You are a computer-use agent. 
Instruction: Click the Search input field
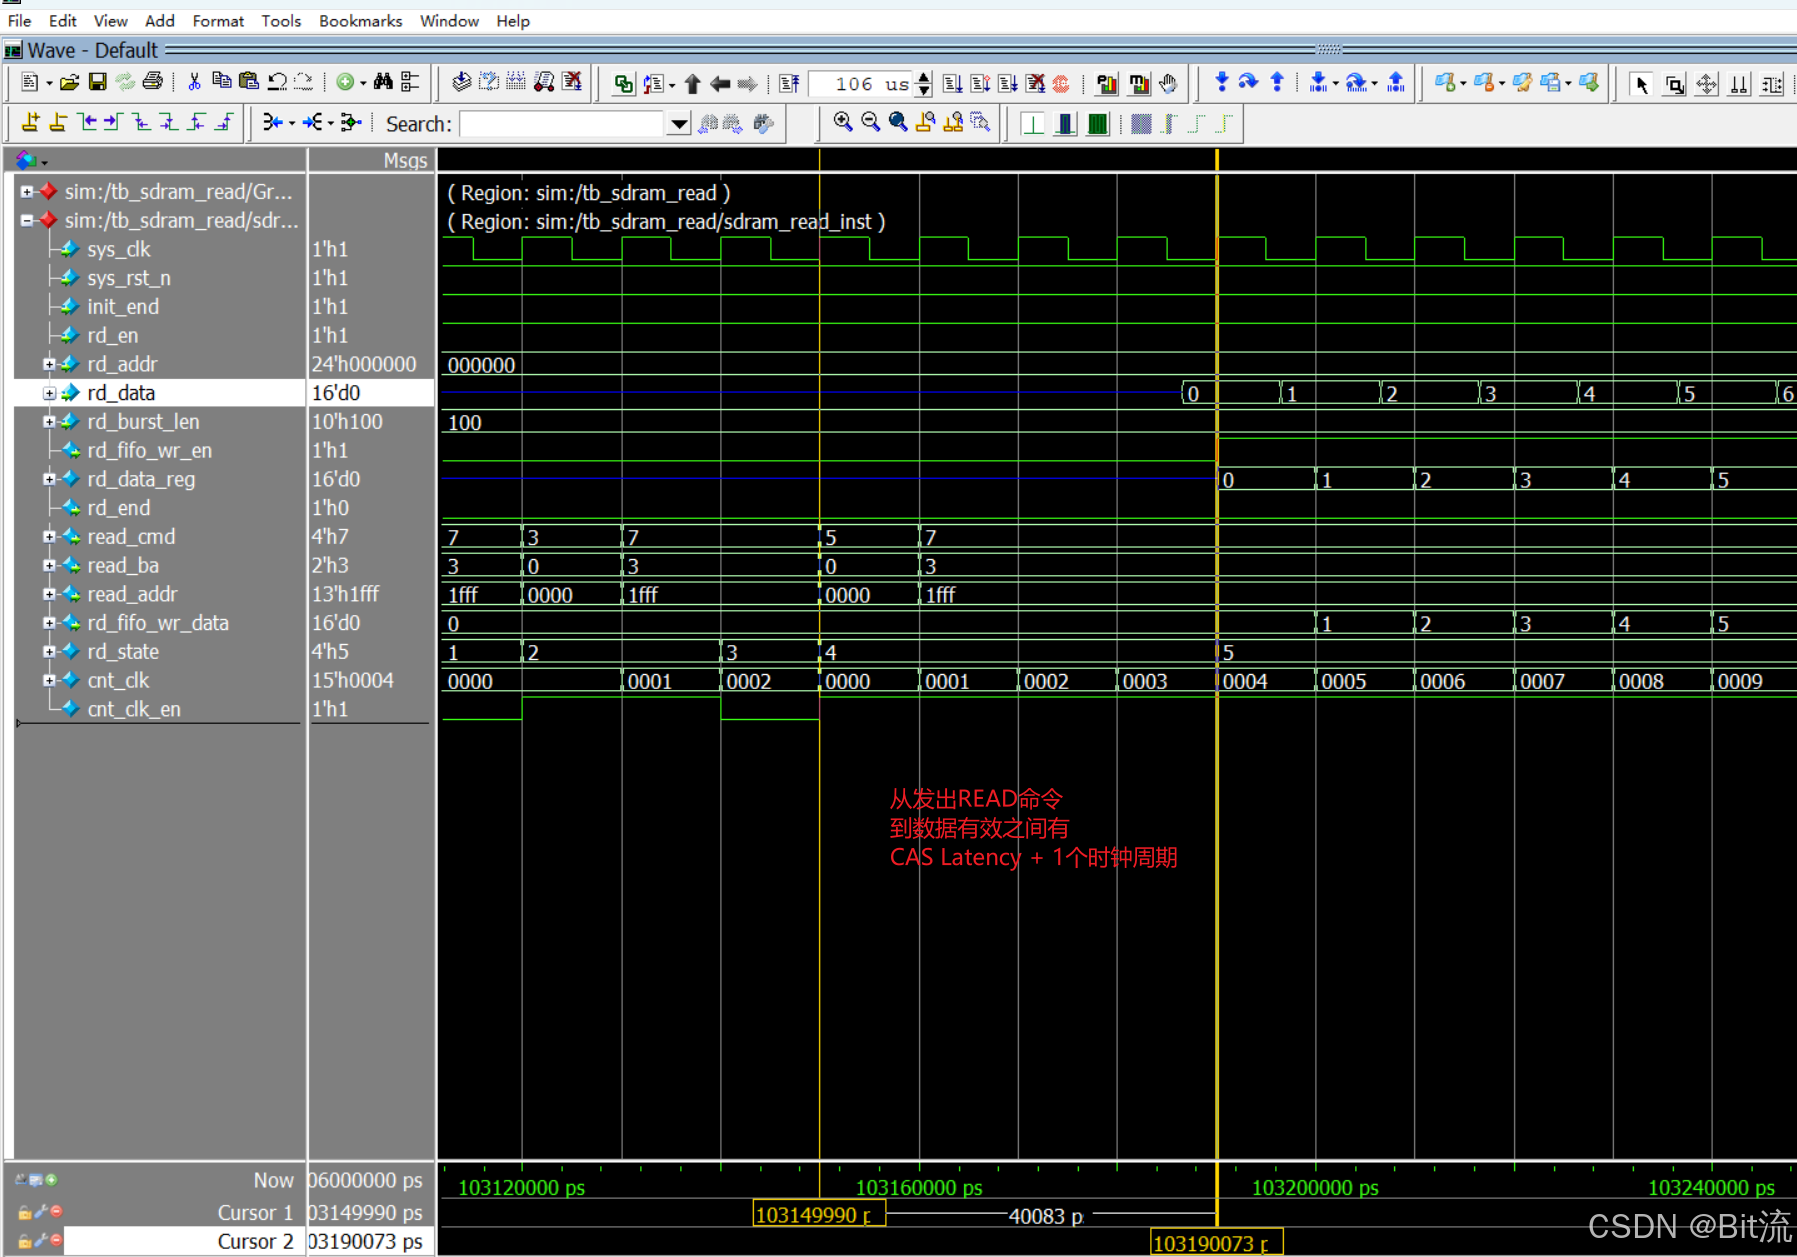[563, 123]
